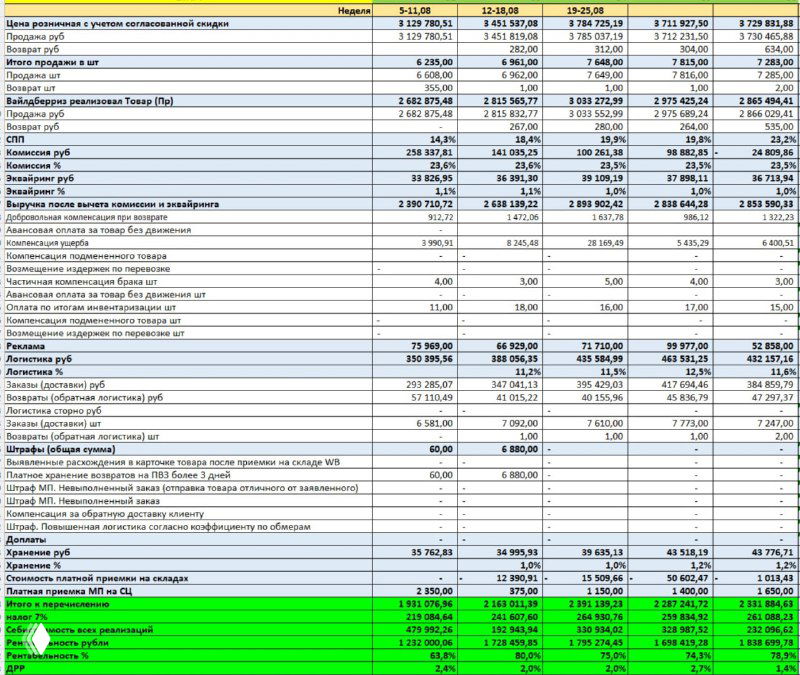Select the green 'налог 7%' row label
This screenshot has height=675, width=800.
(28, 617)
